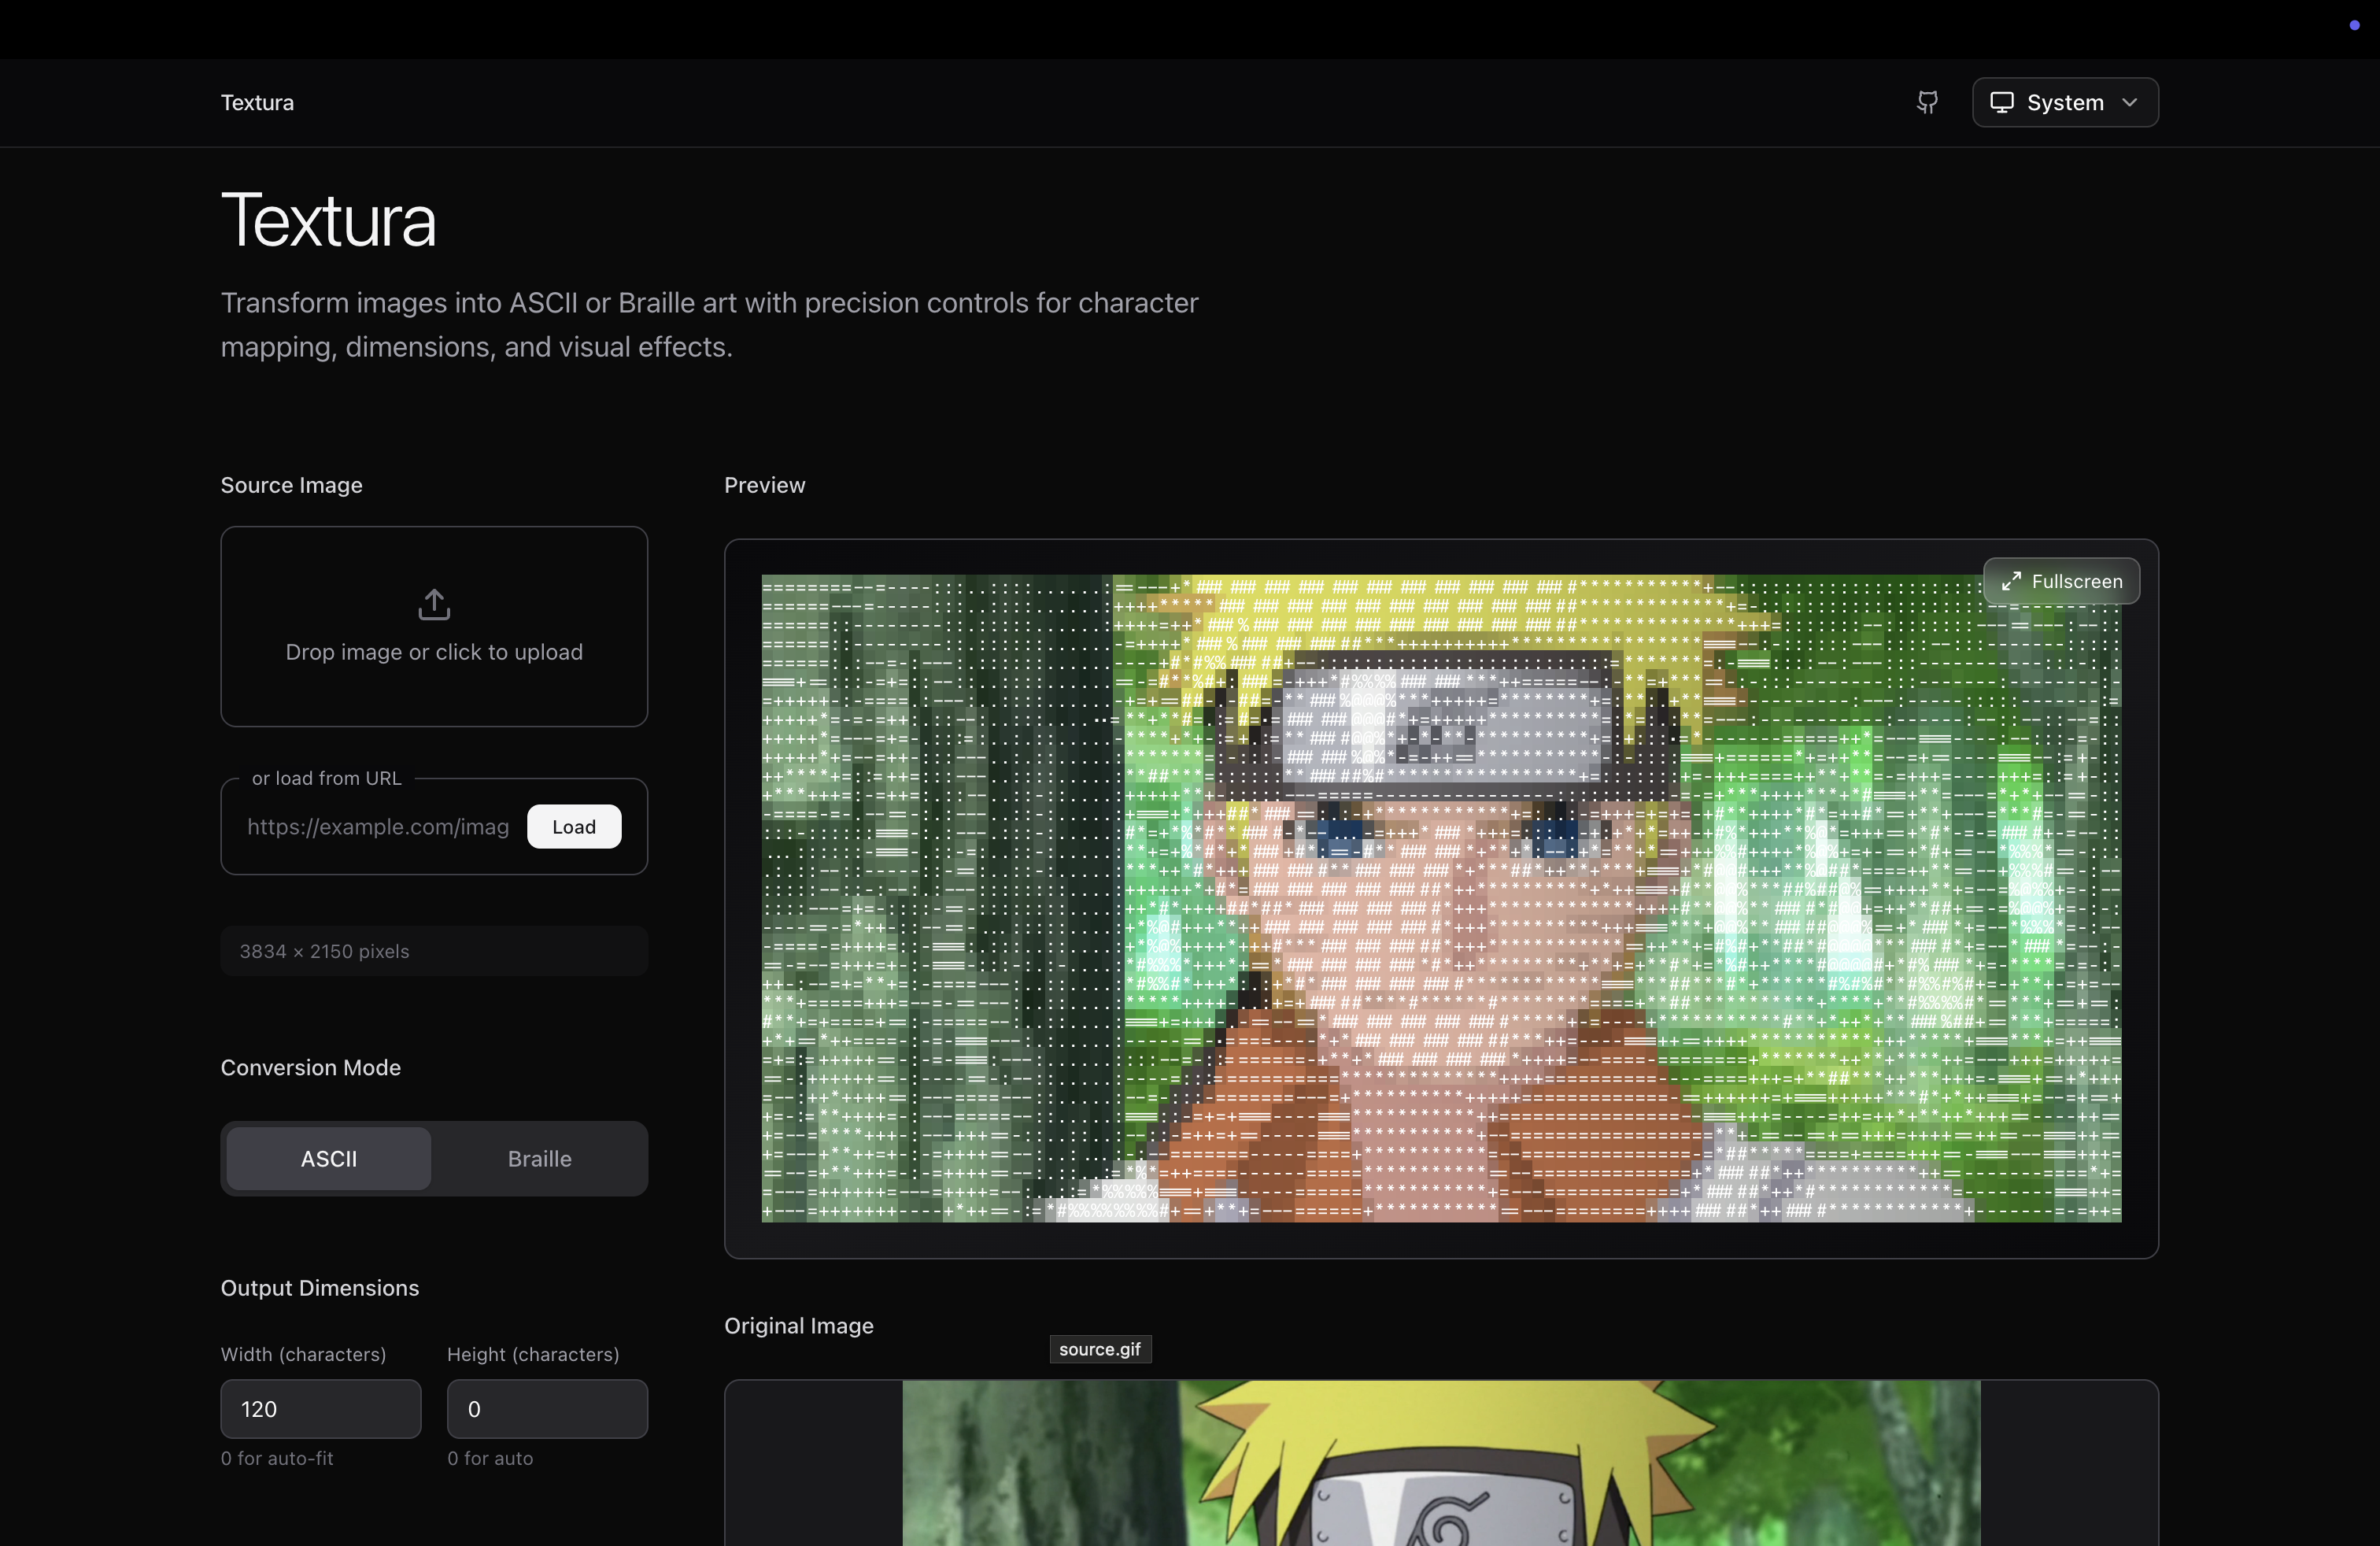Image resolution: width=2380 pixels, height=1546 pixels.
Task: Click the Height characters input
Action: 547,1409
